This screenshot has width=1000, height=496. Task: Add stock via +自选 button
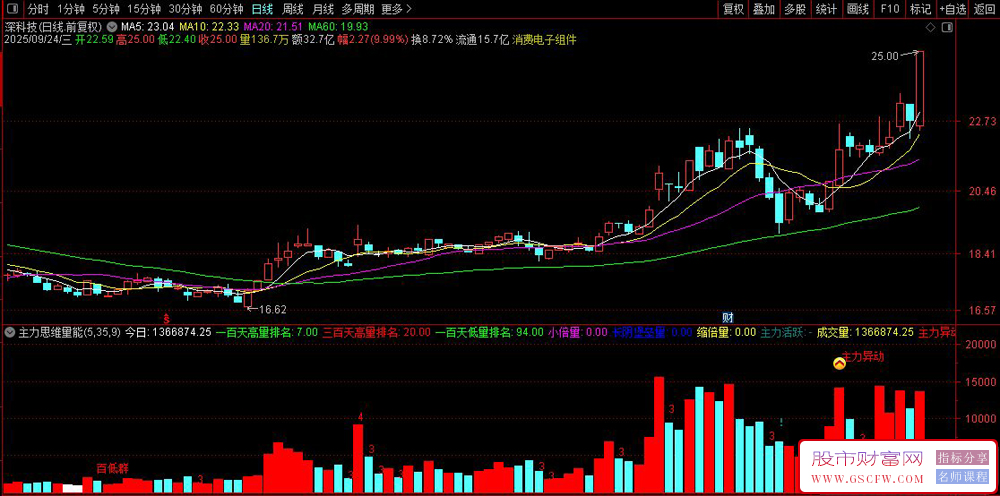click(x=953, y=9)
